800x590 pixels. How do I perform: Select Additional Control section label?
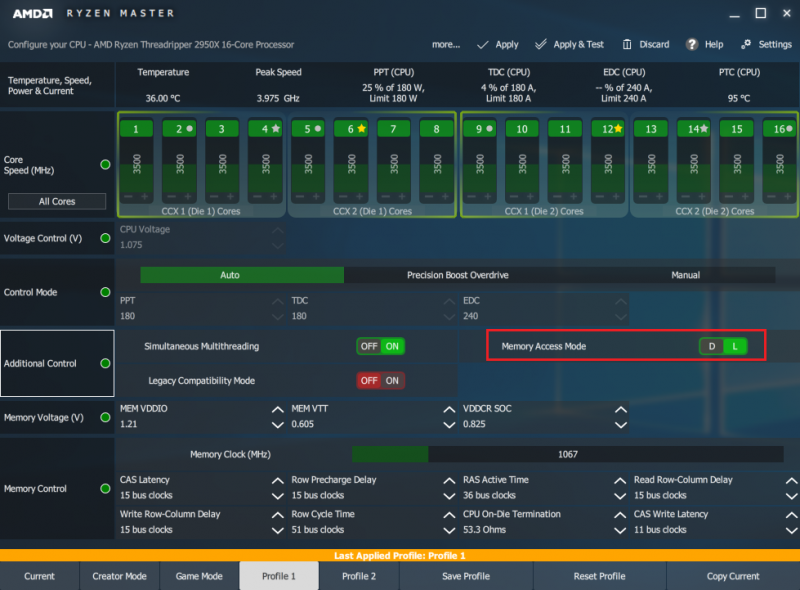coord(40,363)
